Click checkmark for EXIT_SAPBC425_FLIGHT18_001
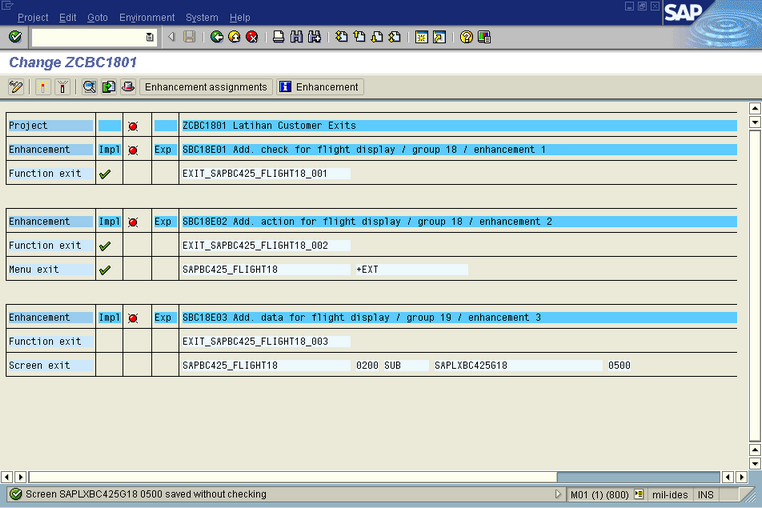 tap(104, 174)
